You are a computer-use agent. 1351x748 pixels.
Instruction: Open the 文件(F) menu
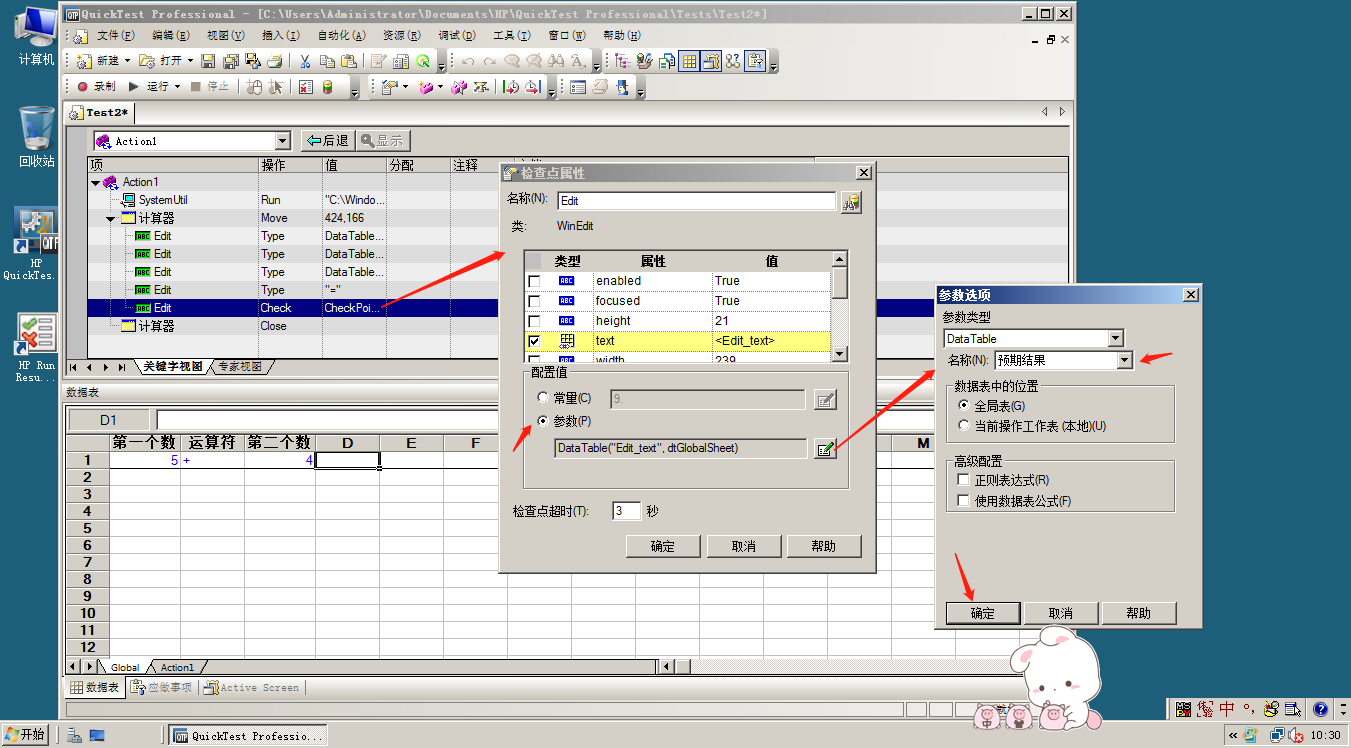coord(115,35)
